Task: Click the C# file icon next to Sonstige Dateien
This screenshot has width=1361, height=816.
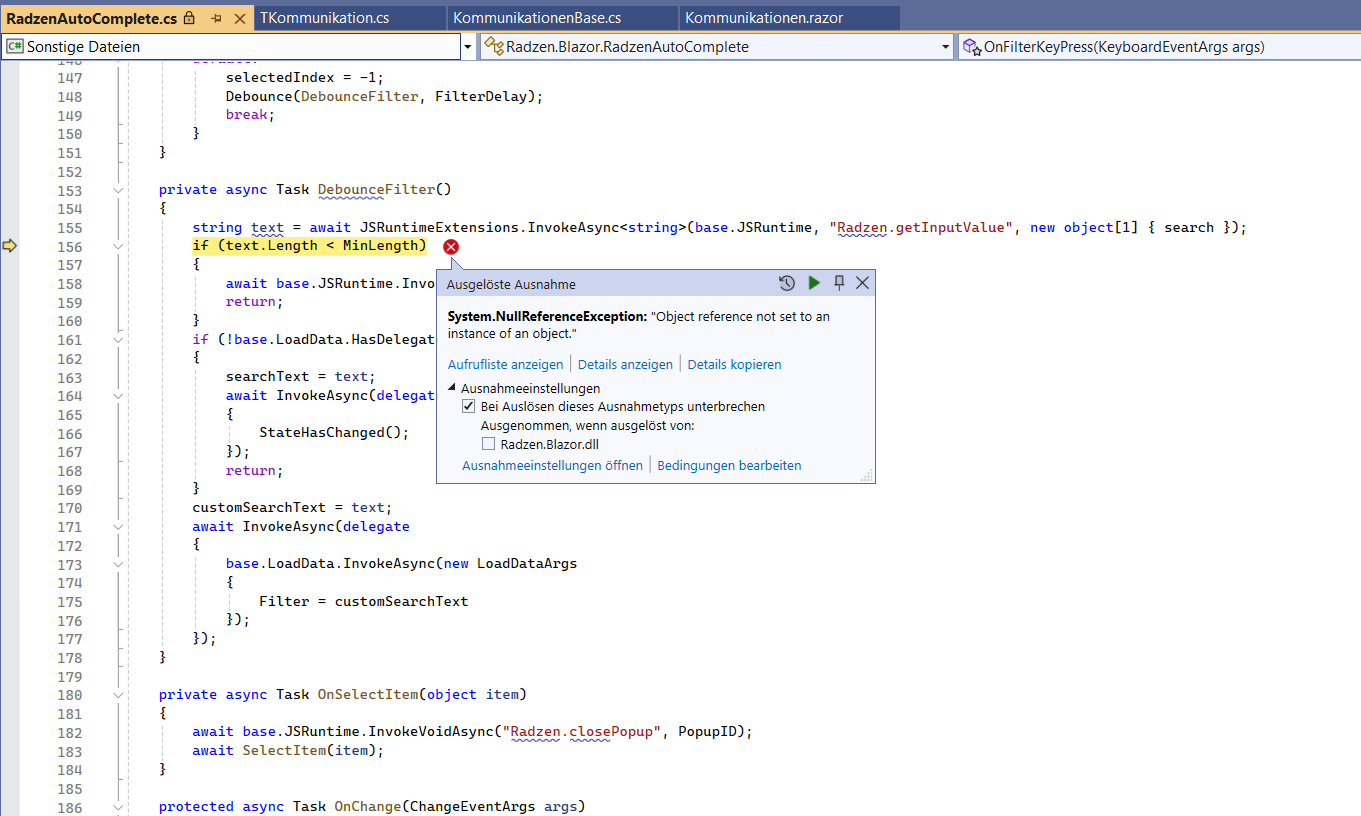Action: (x=14, y=45)
